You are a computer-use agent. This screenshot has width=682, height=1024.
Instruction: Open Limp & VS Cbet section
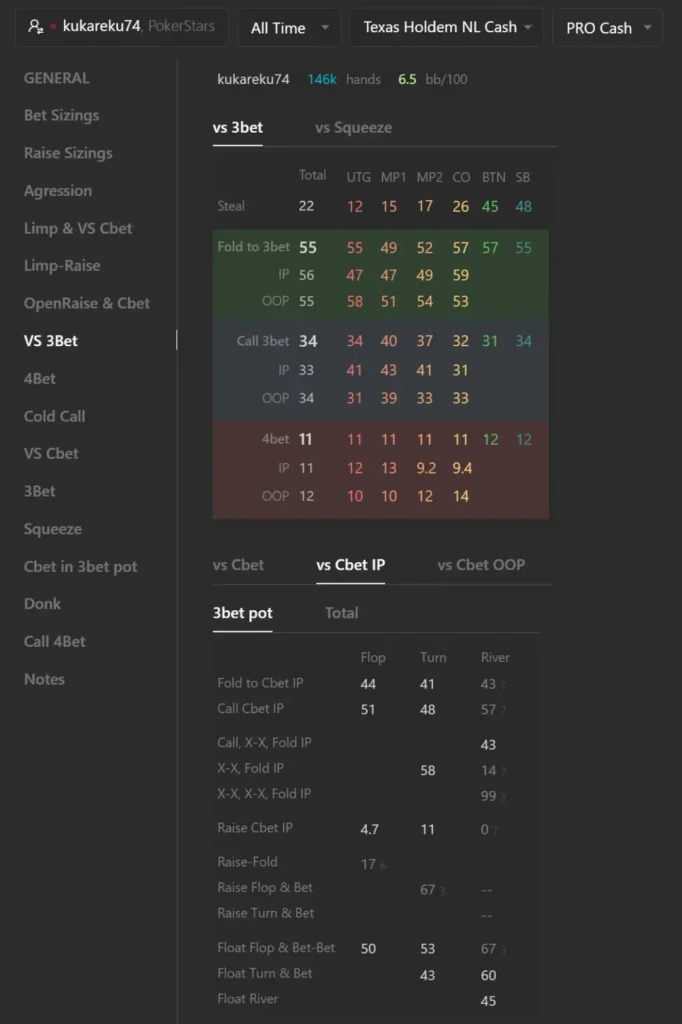[x=78, y=229]
